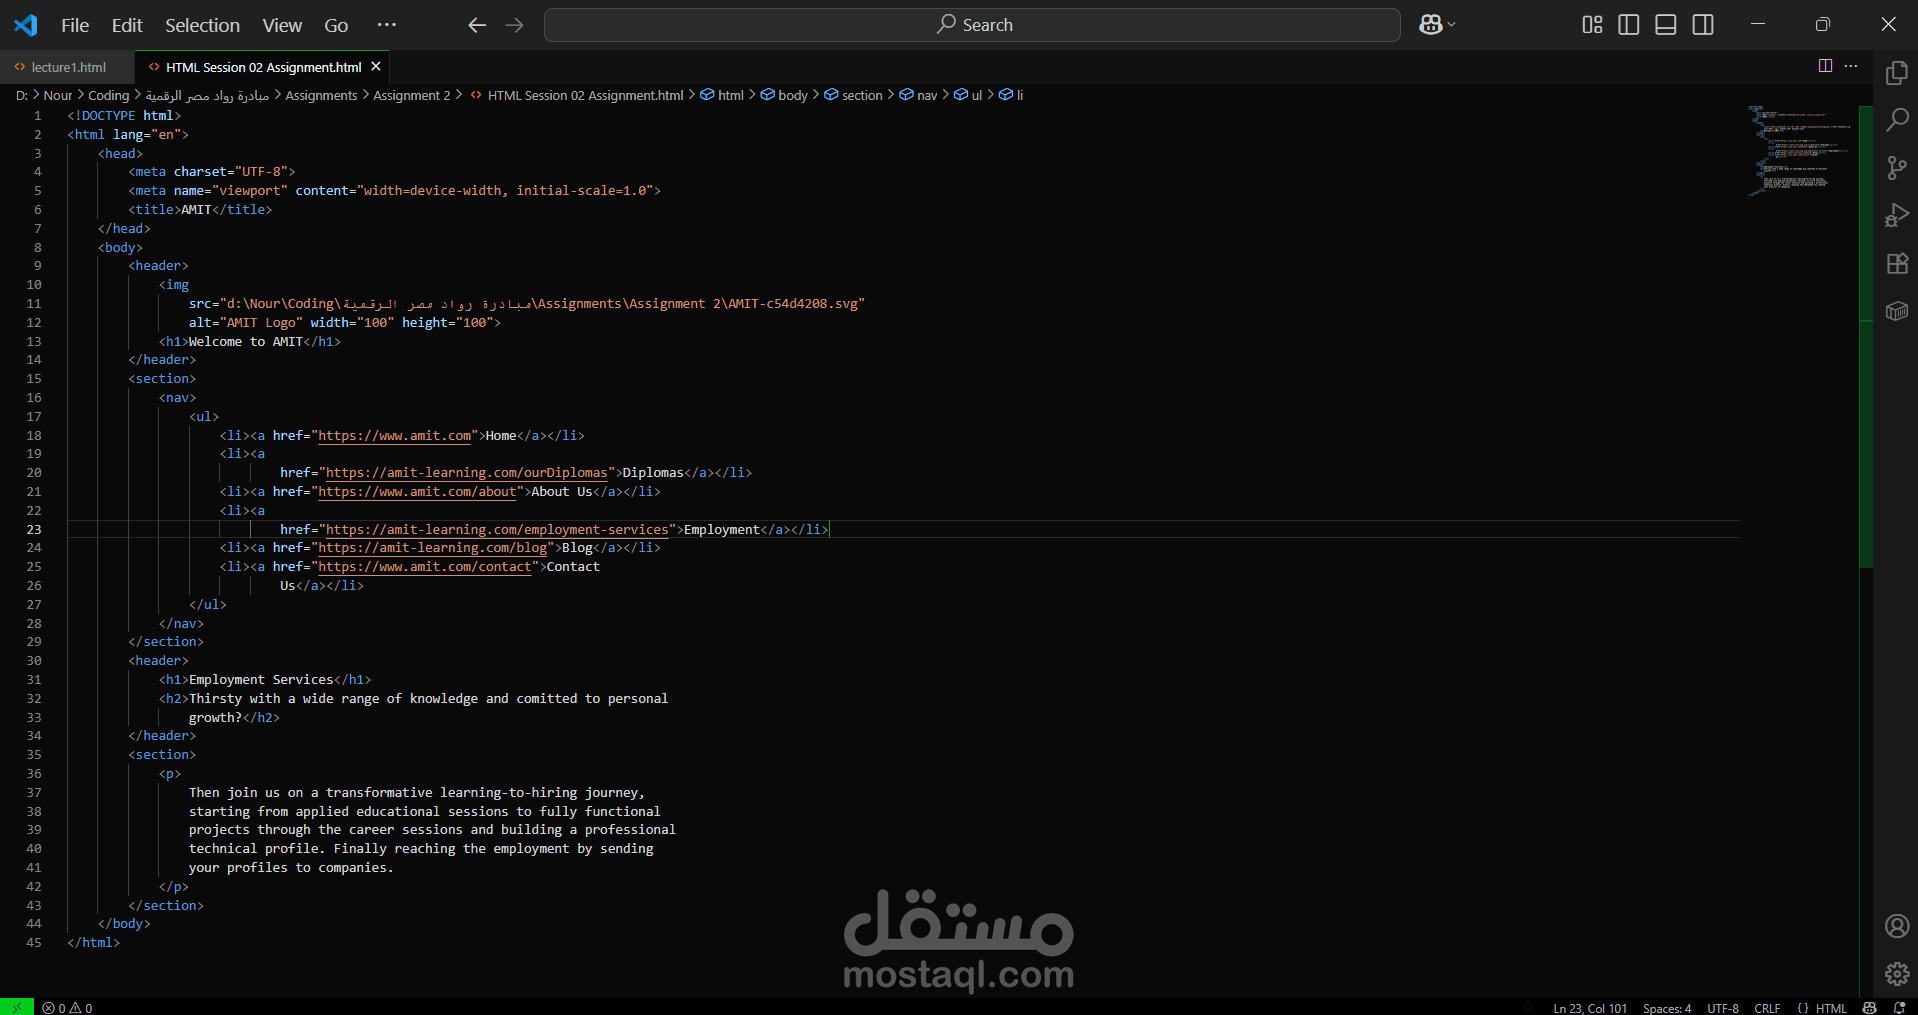
Task: Open the Go menu
Action: tap(336, 25)
